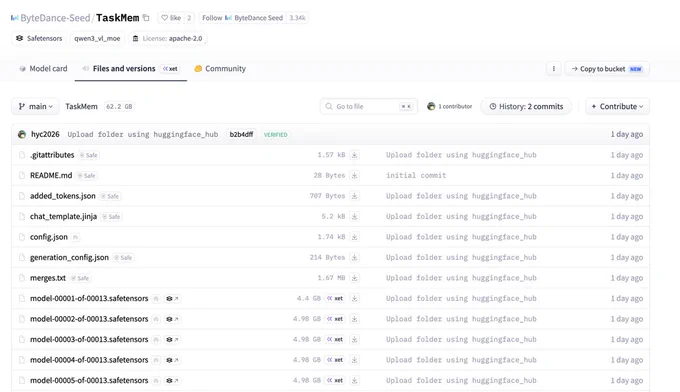Download added_tokens.json

[354, 196]
